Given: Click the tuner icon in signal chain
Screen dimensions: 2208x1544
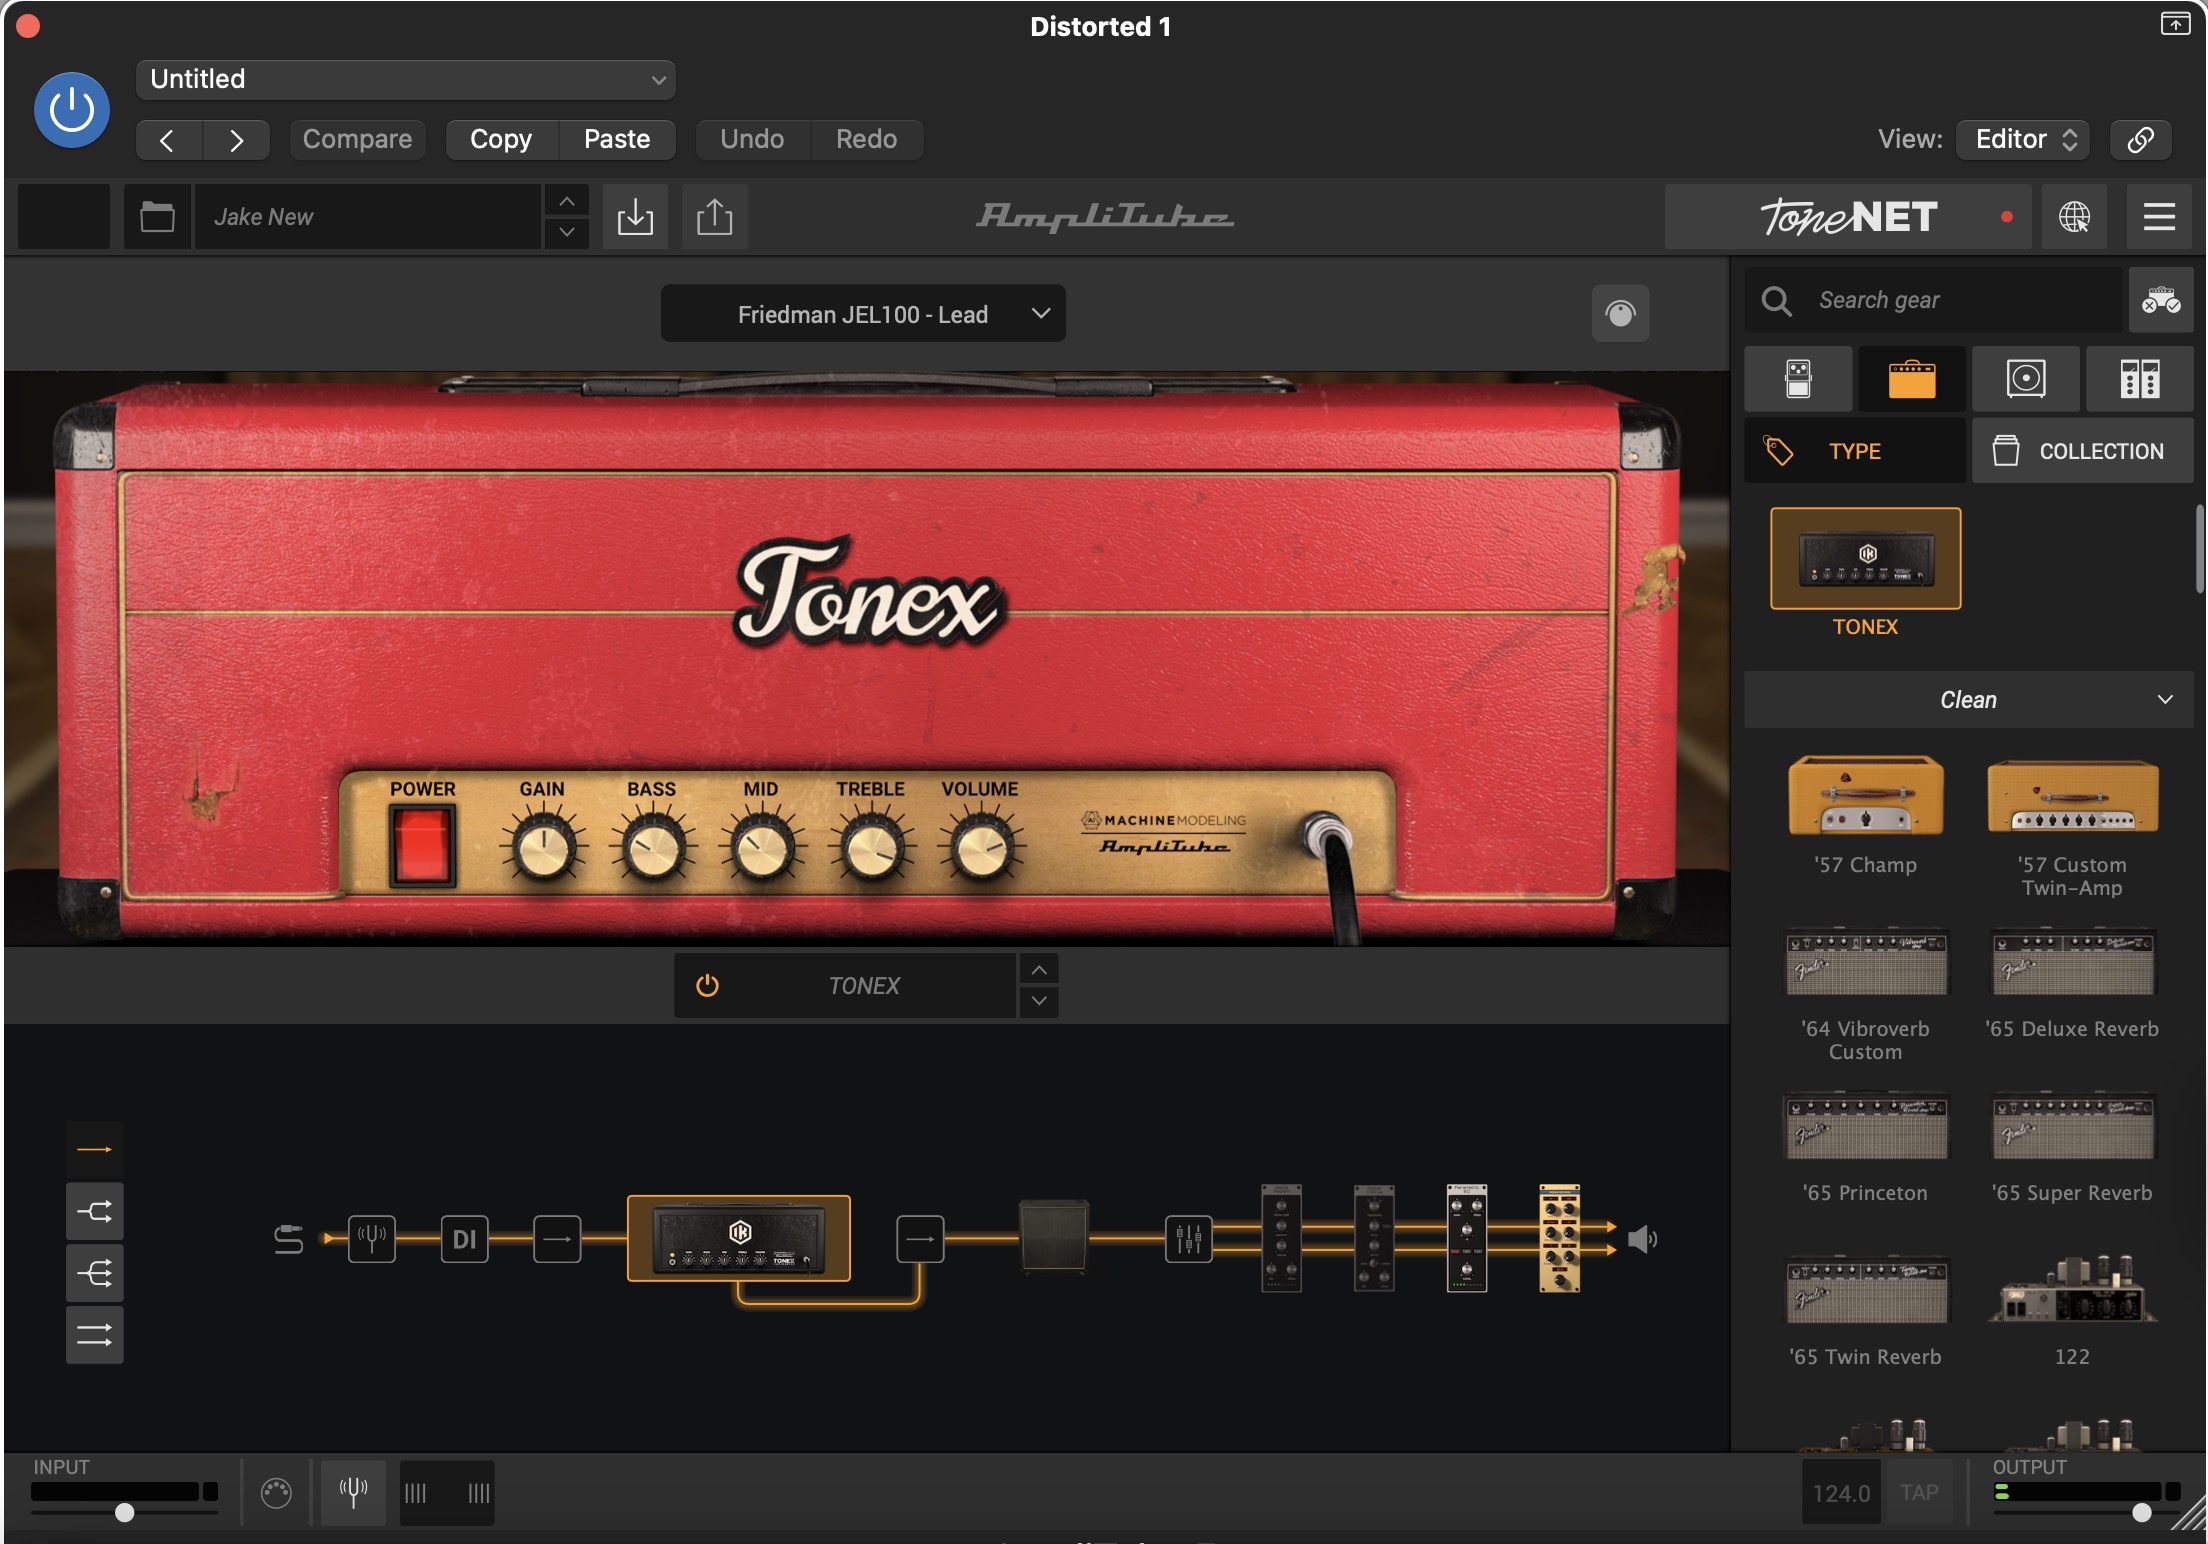Looking at the screenshot, I should 371,1240.
